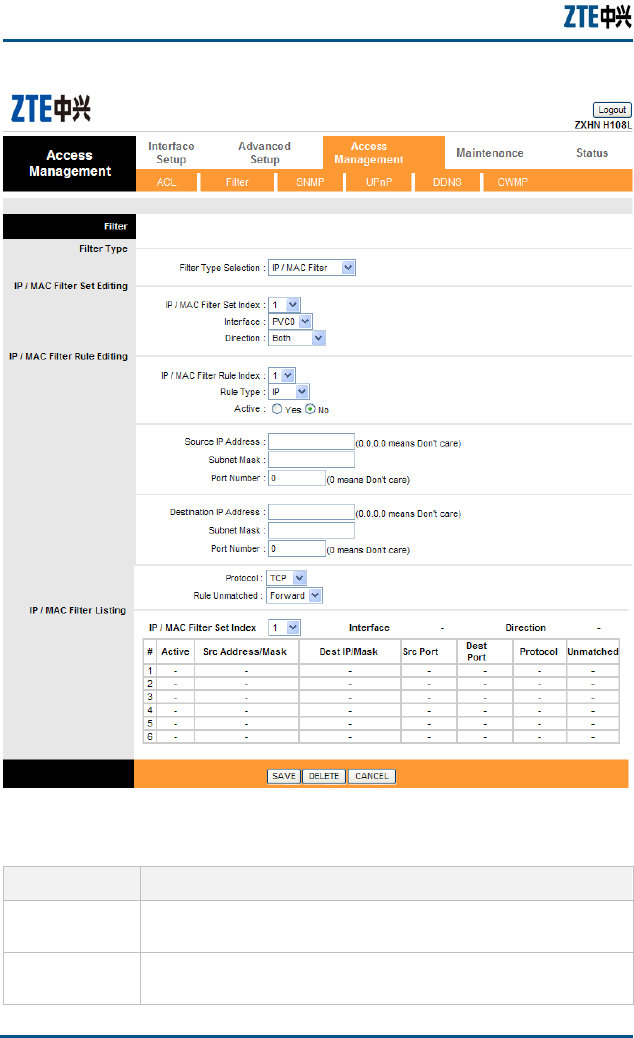The height and width of the screenshot is (1038, 634).
Task: Click the CANCEL button
Action: (371, 776)
